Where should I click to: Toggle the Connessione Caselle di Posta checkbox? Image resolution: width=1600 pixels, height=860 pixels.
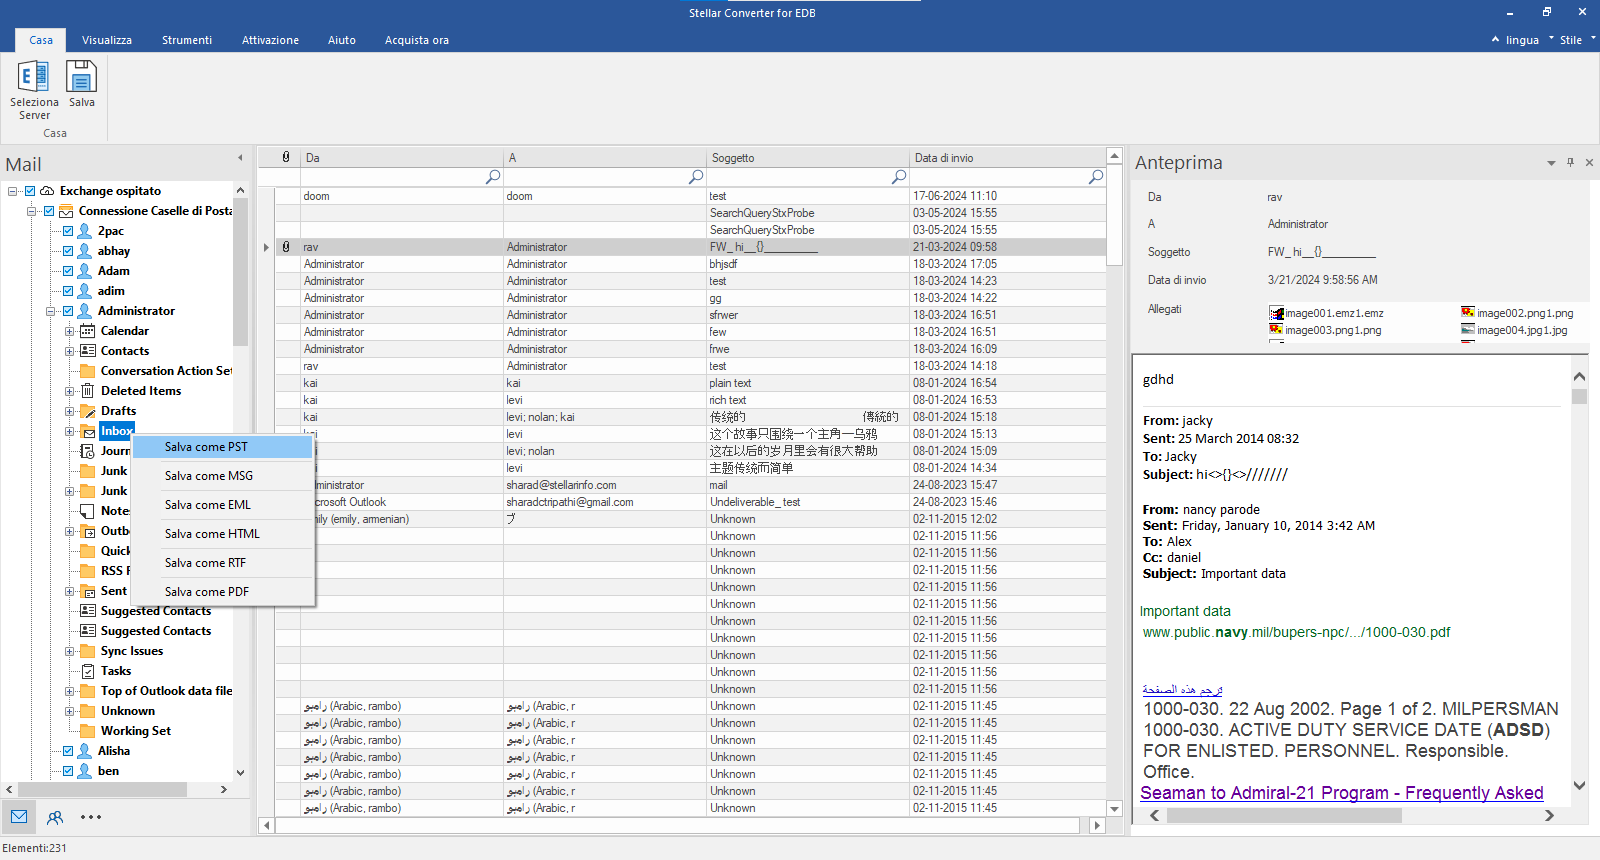click(48, 211)
